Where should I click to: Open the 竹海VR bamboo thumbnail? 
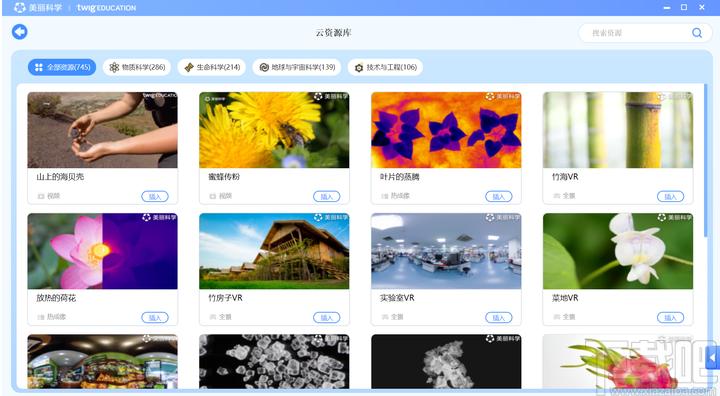618,130
